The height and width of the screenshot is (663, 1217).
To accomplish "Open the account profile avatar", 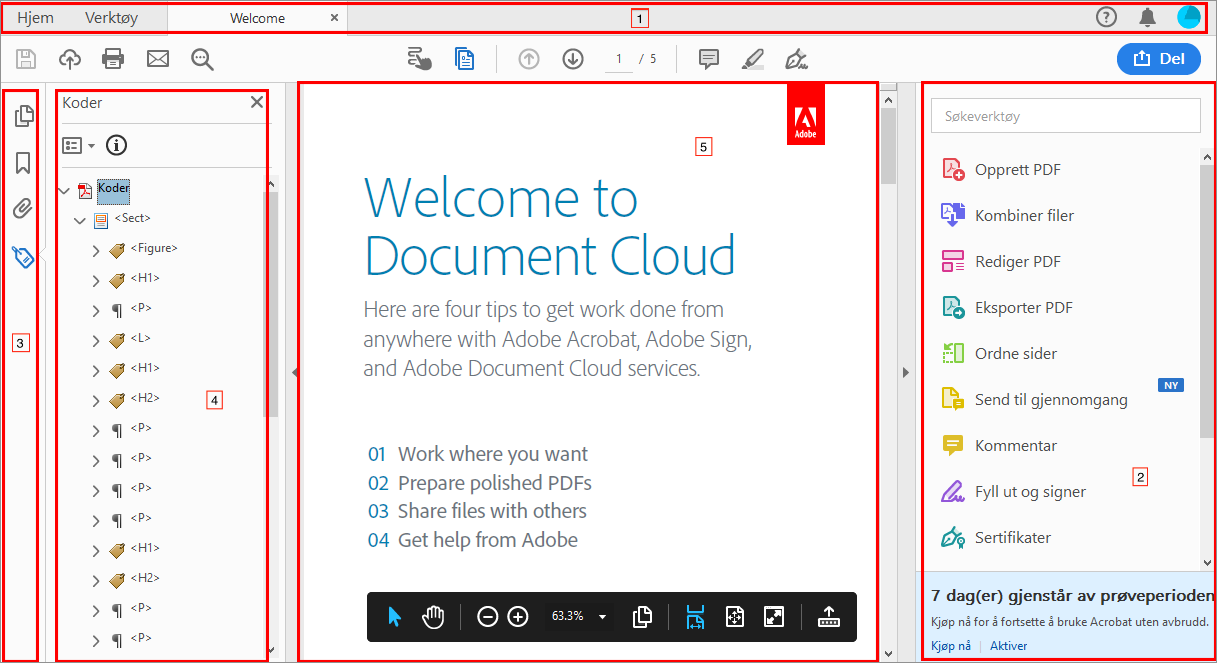I will pos(1189,16).
